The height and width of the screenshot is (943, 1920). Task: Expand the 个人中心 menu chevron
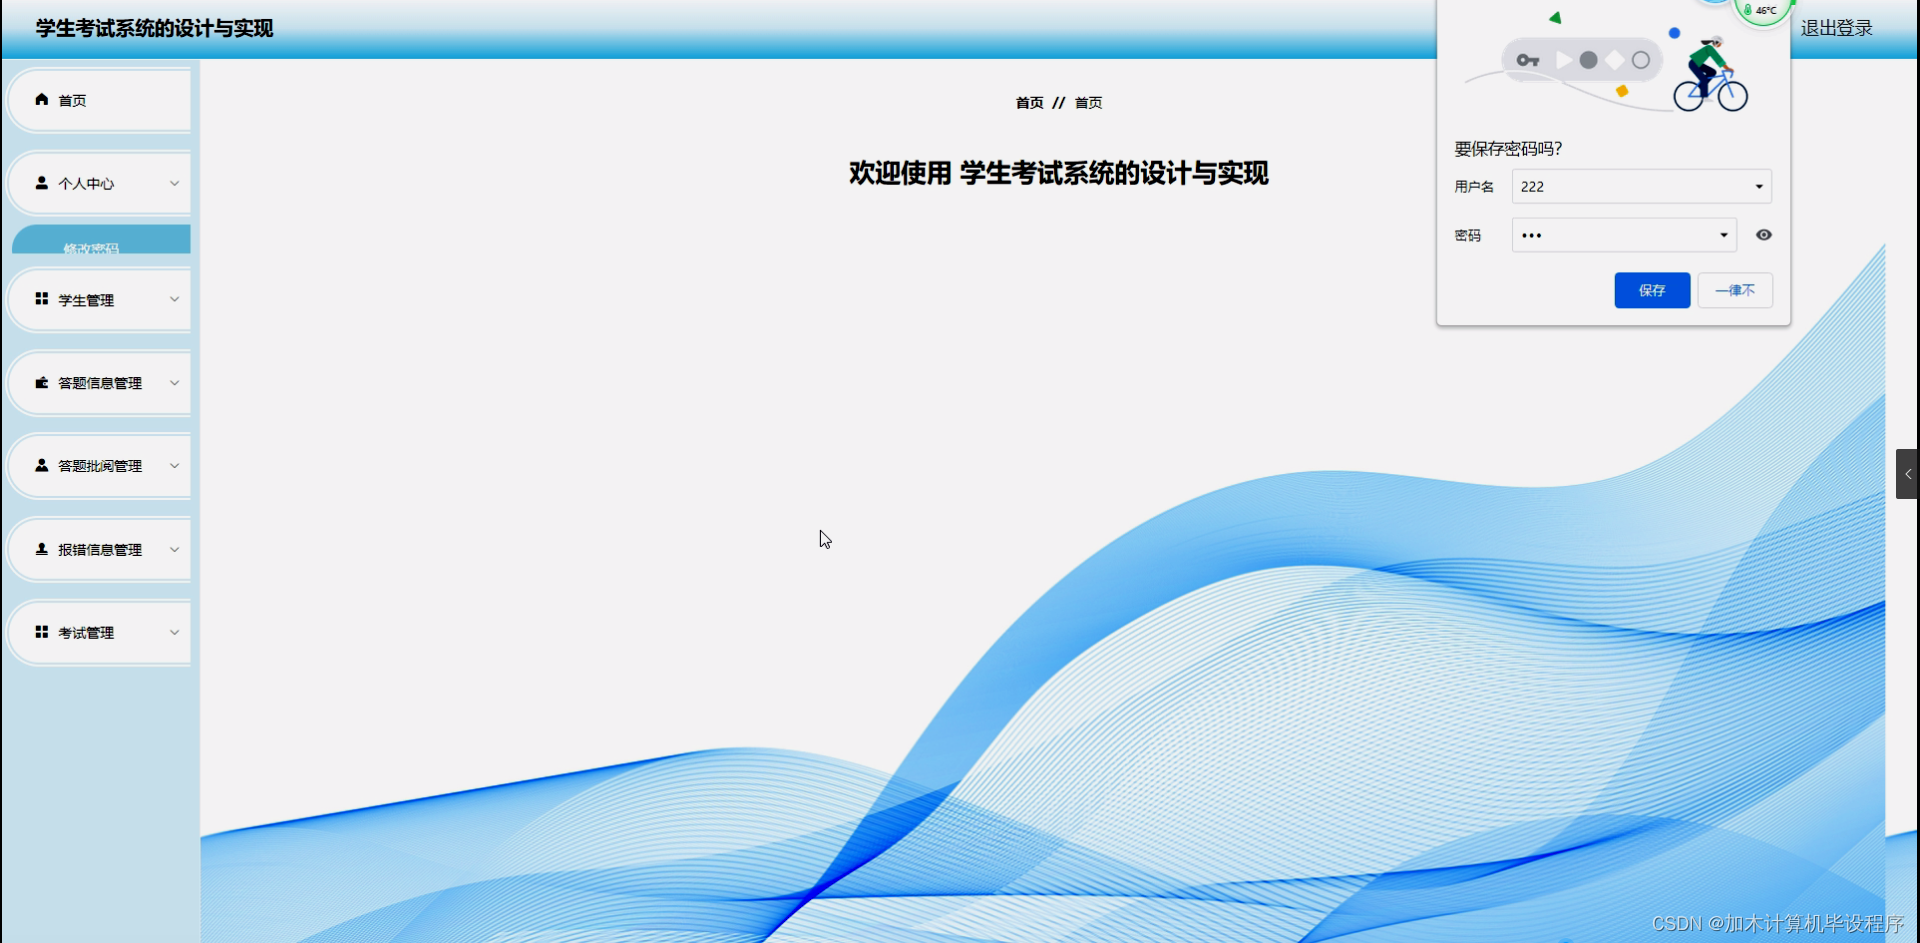[x=174, y=183]
